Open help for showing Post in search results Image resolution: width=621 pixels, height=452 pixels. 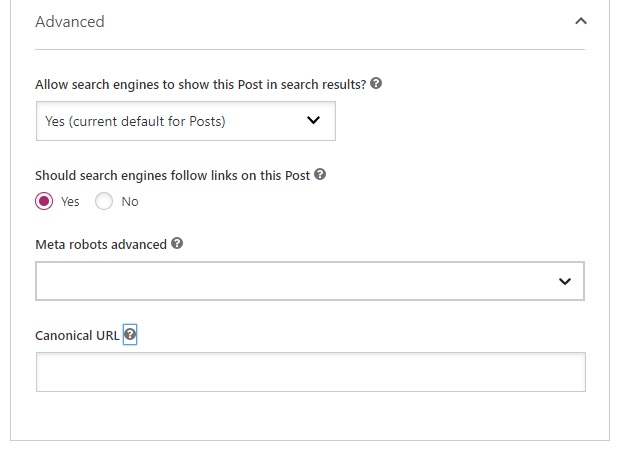point(376,84)
